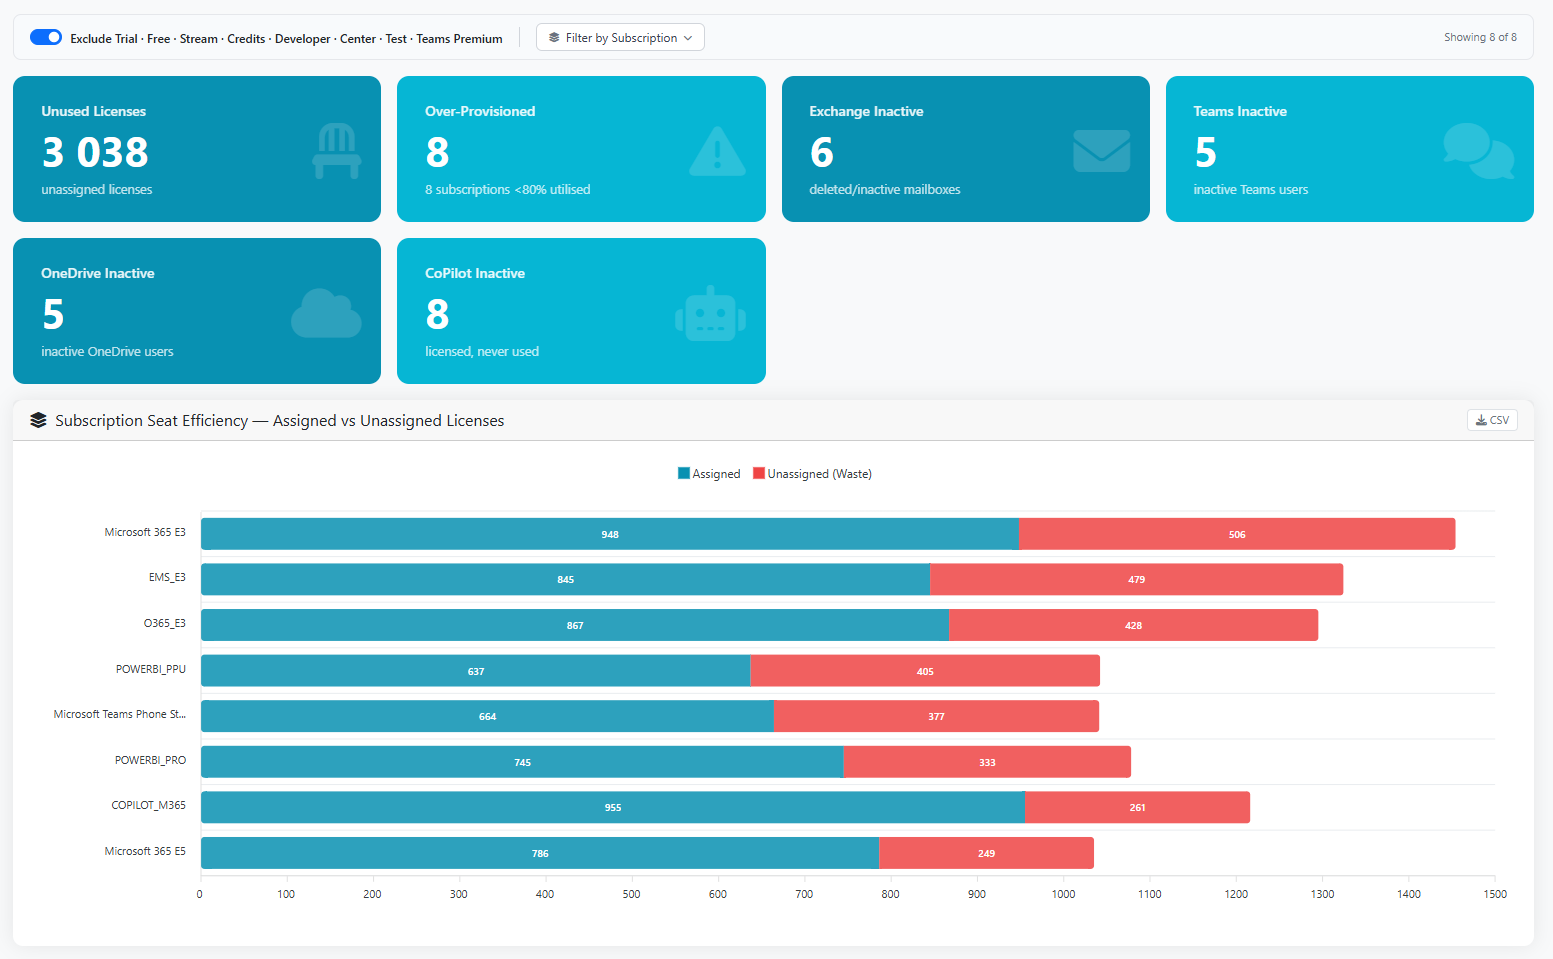Click the 'unassigned licenses' caption text
1553x959 pixels.
(x=97, y=189)
